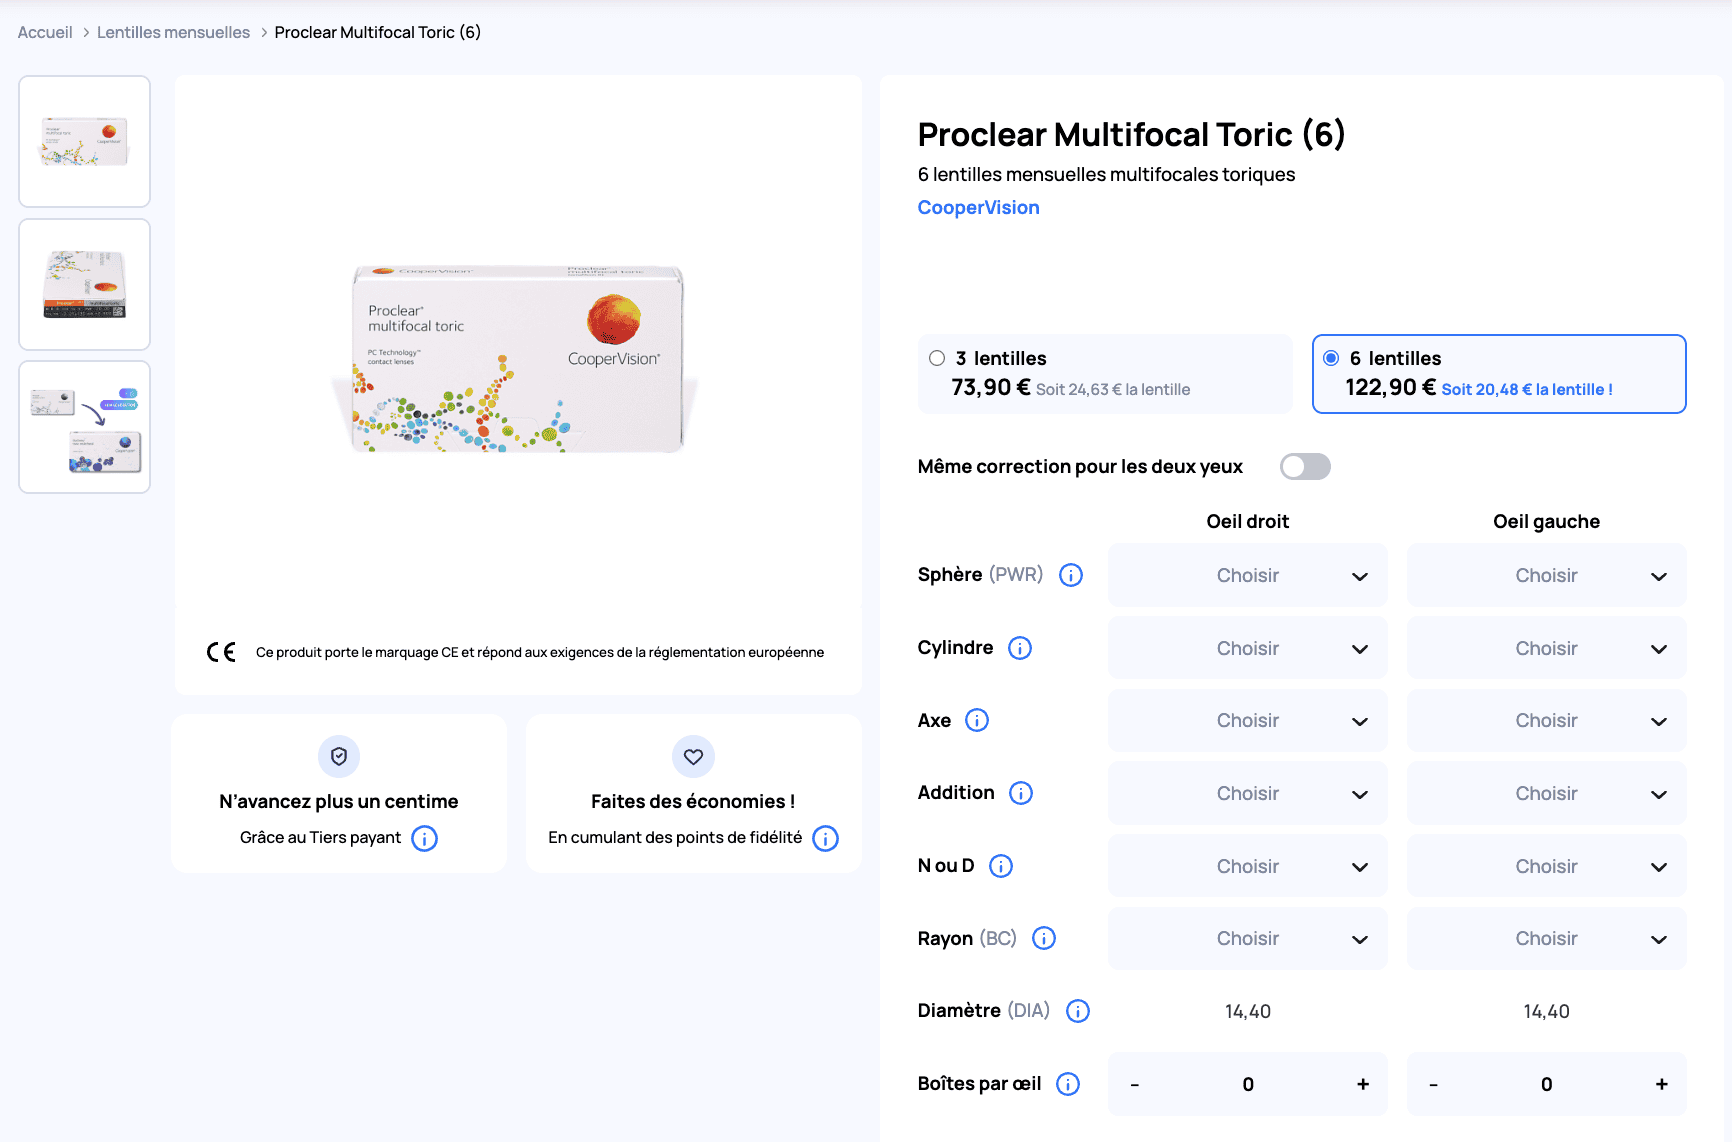Screen dimensions: 1732x1142
Task: Click the Proclear Multifocal Toric (6) breadcrumb
Action: [x=378, y=32]
